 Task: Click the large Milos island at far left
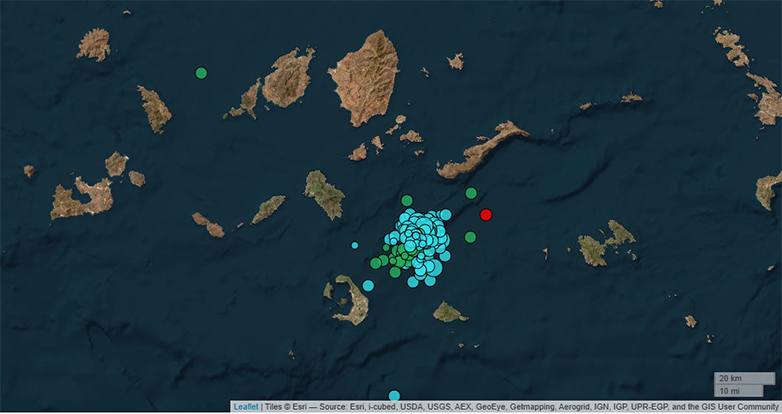[x=82, y=198]
